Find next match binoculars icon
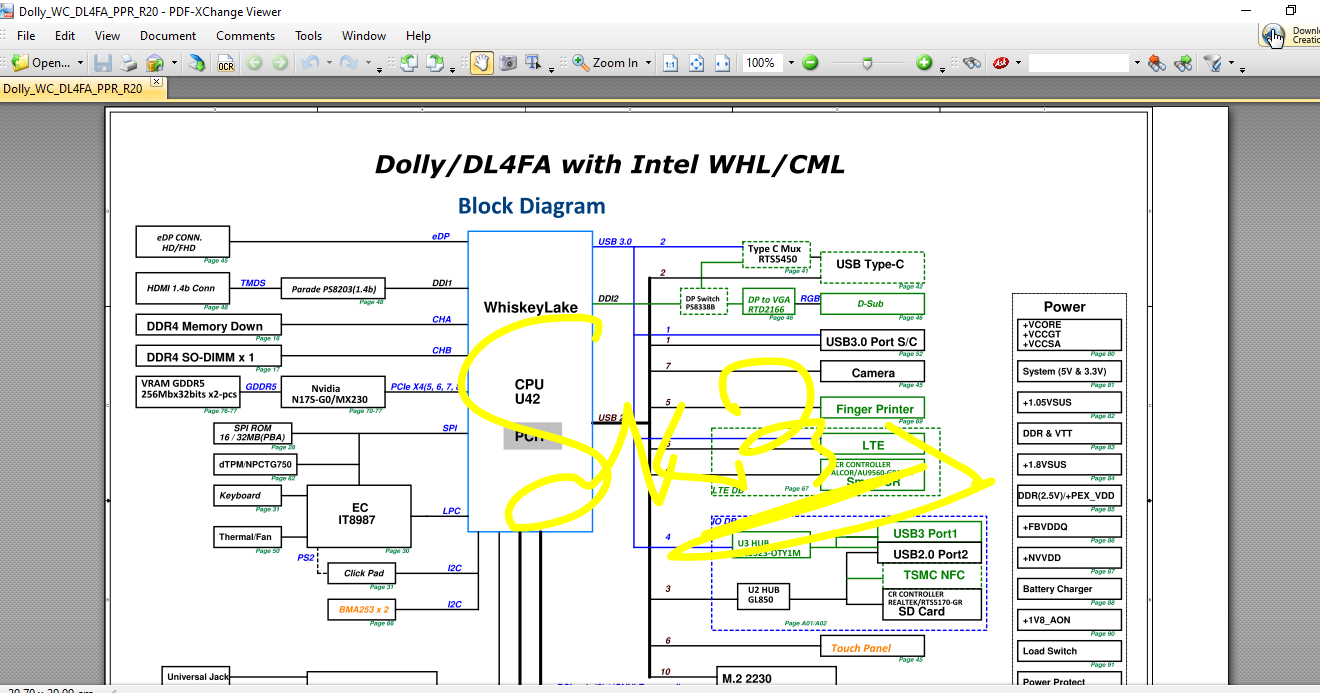The height and width of the screenshot is (693, 1320). [1183, 62]
